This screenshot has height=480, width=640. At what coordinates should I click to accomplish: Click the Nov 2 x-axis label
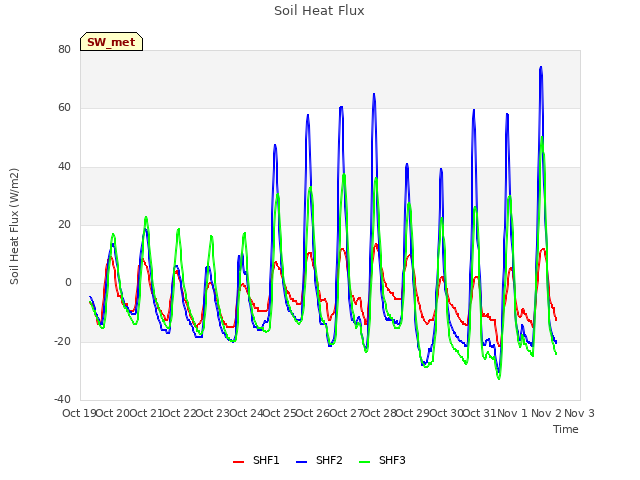pyautogui.click(x=546, y=413)
